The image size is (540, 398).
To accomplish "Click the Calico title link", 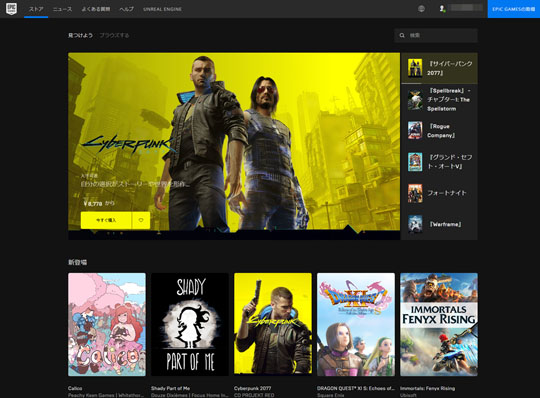I will (x=75, y=388).
